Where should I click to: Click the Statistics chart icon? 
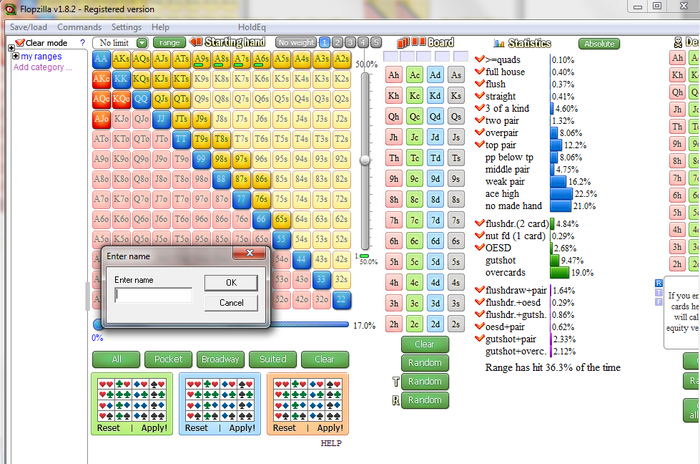tap(499, 43)
